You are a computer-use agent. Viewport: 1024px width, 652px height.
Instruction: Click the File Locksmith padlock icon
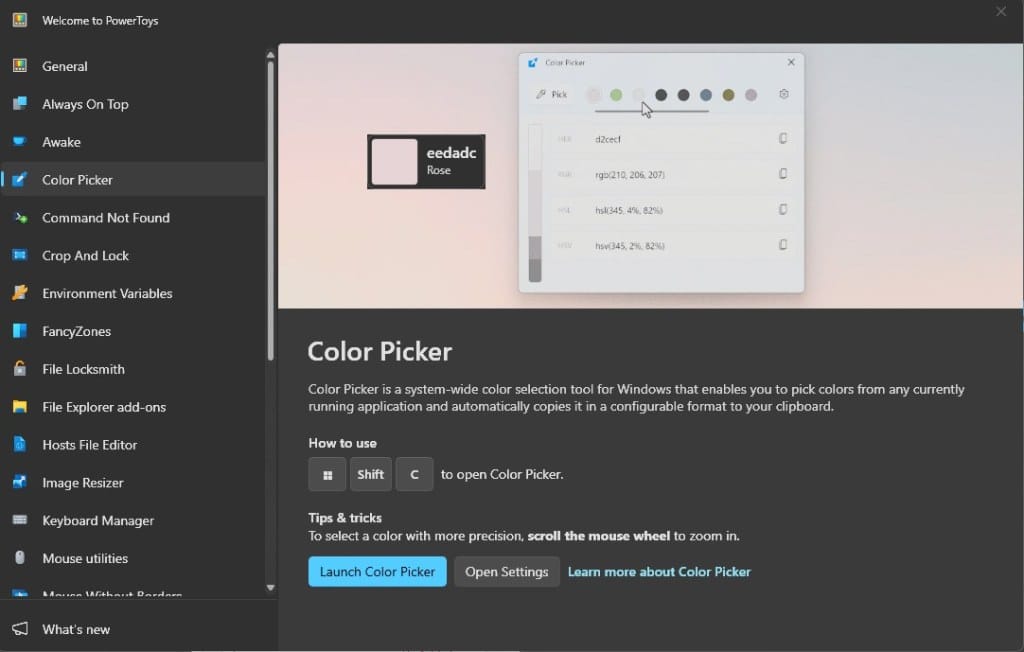tap(19, 369)
